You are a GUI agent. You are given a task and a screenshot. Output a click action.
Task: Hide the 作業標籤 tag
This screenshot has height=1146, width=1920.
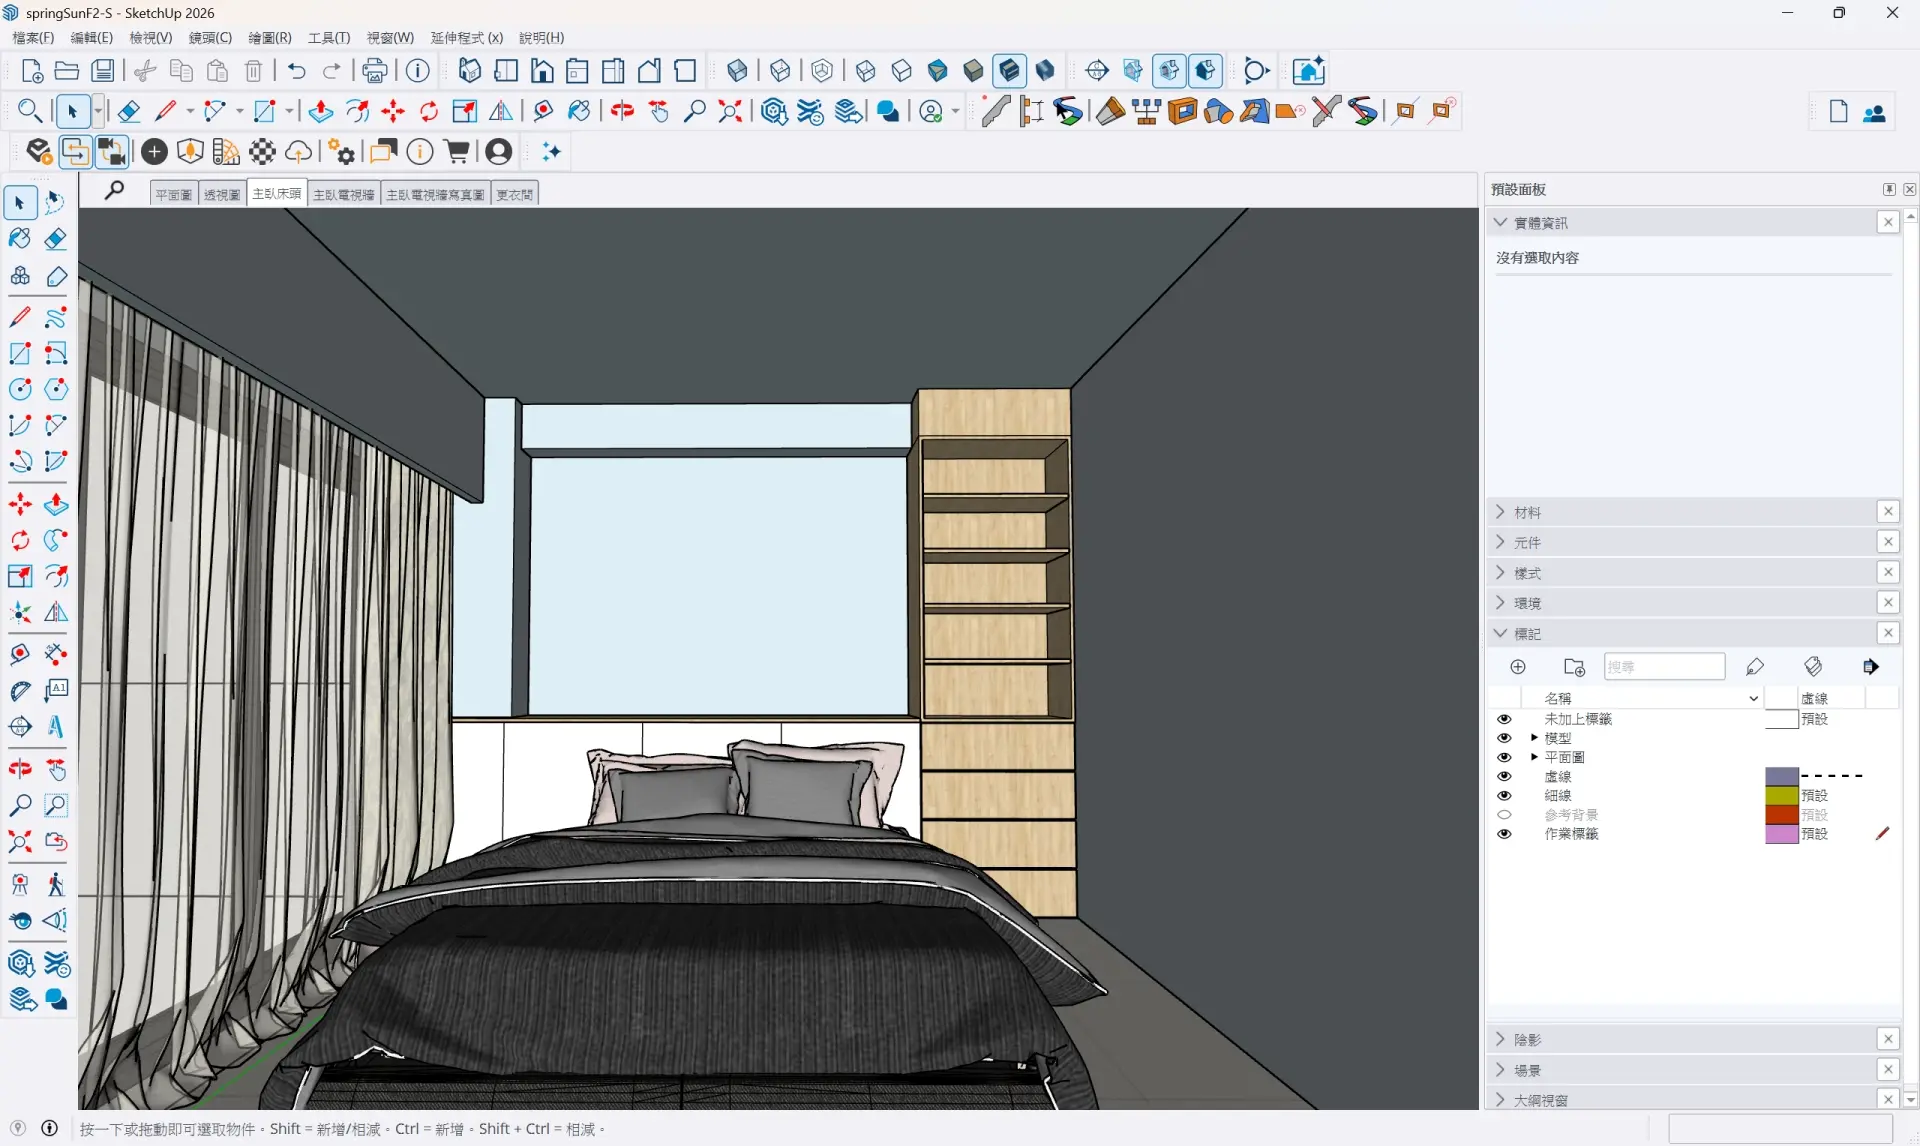[1504, 833]
